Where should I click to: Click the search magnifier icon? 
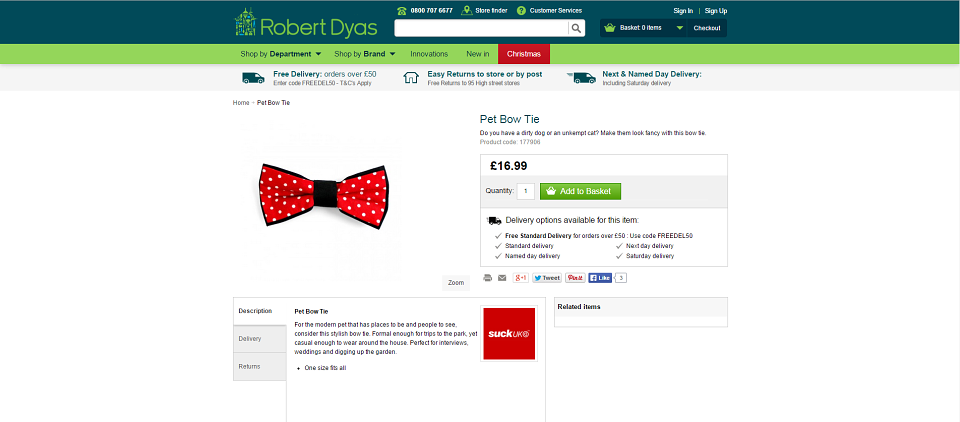pos(576,28)
